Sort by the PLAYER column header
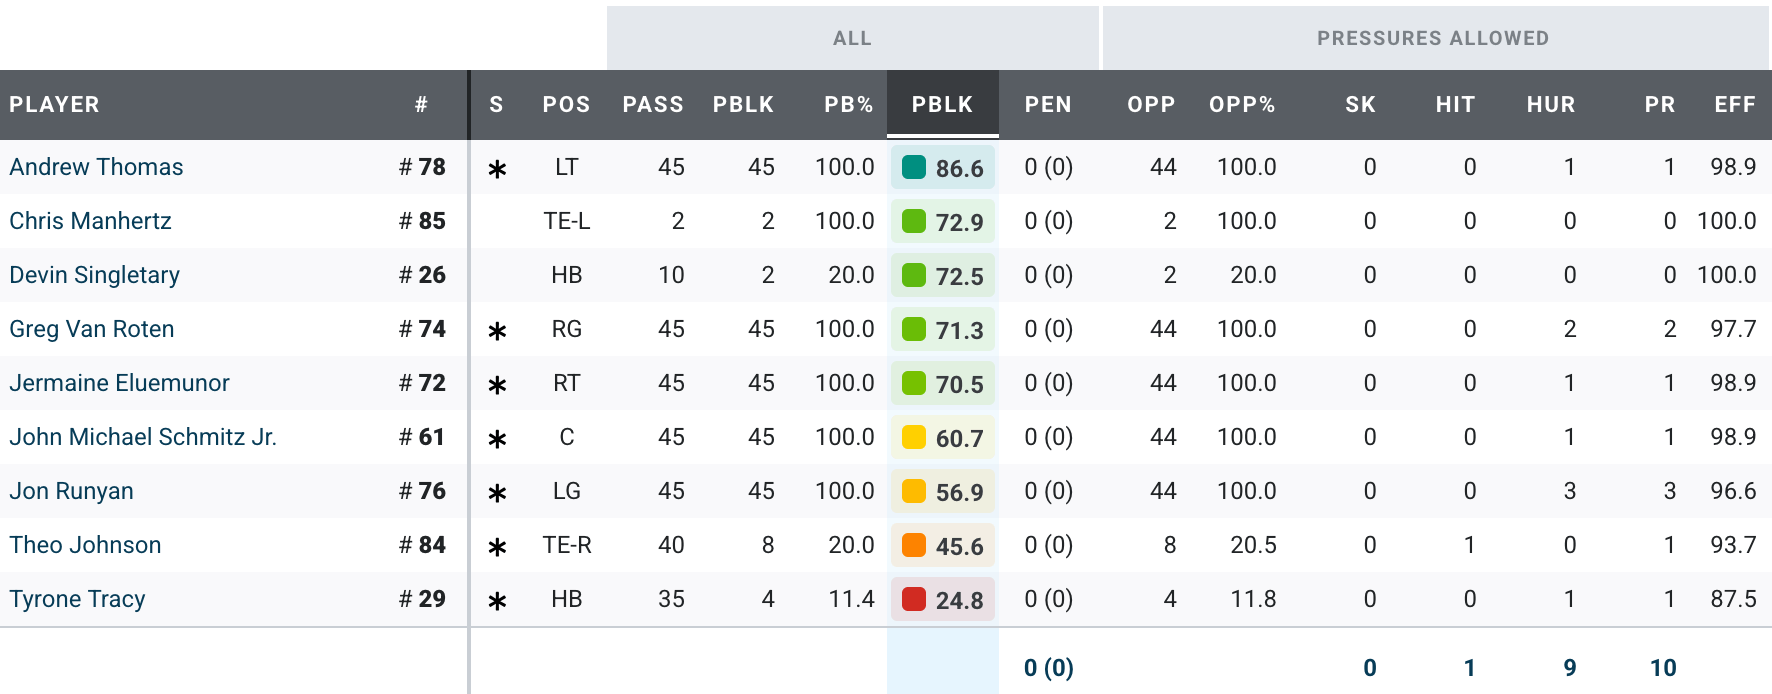1772x694 pixels. point(54,104)
